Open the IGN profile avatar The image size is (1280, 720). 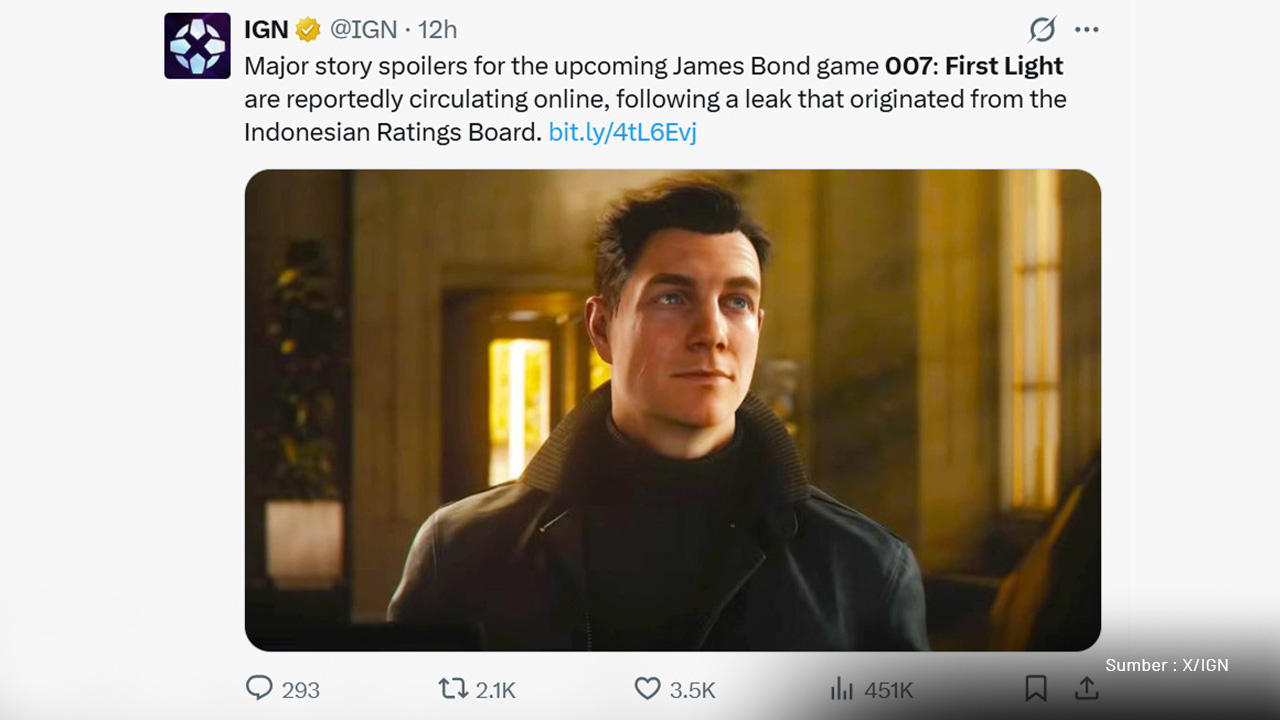point(197,46)
